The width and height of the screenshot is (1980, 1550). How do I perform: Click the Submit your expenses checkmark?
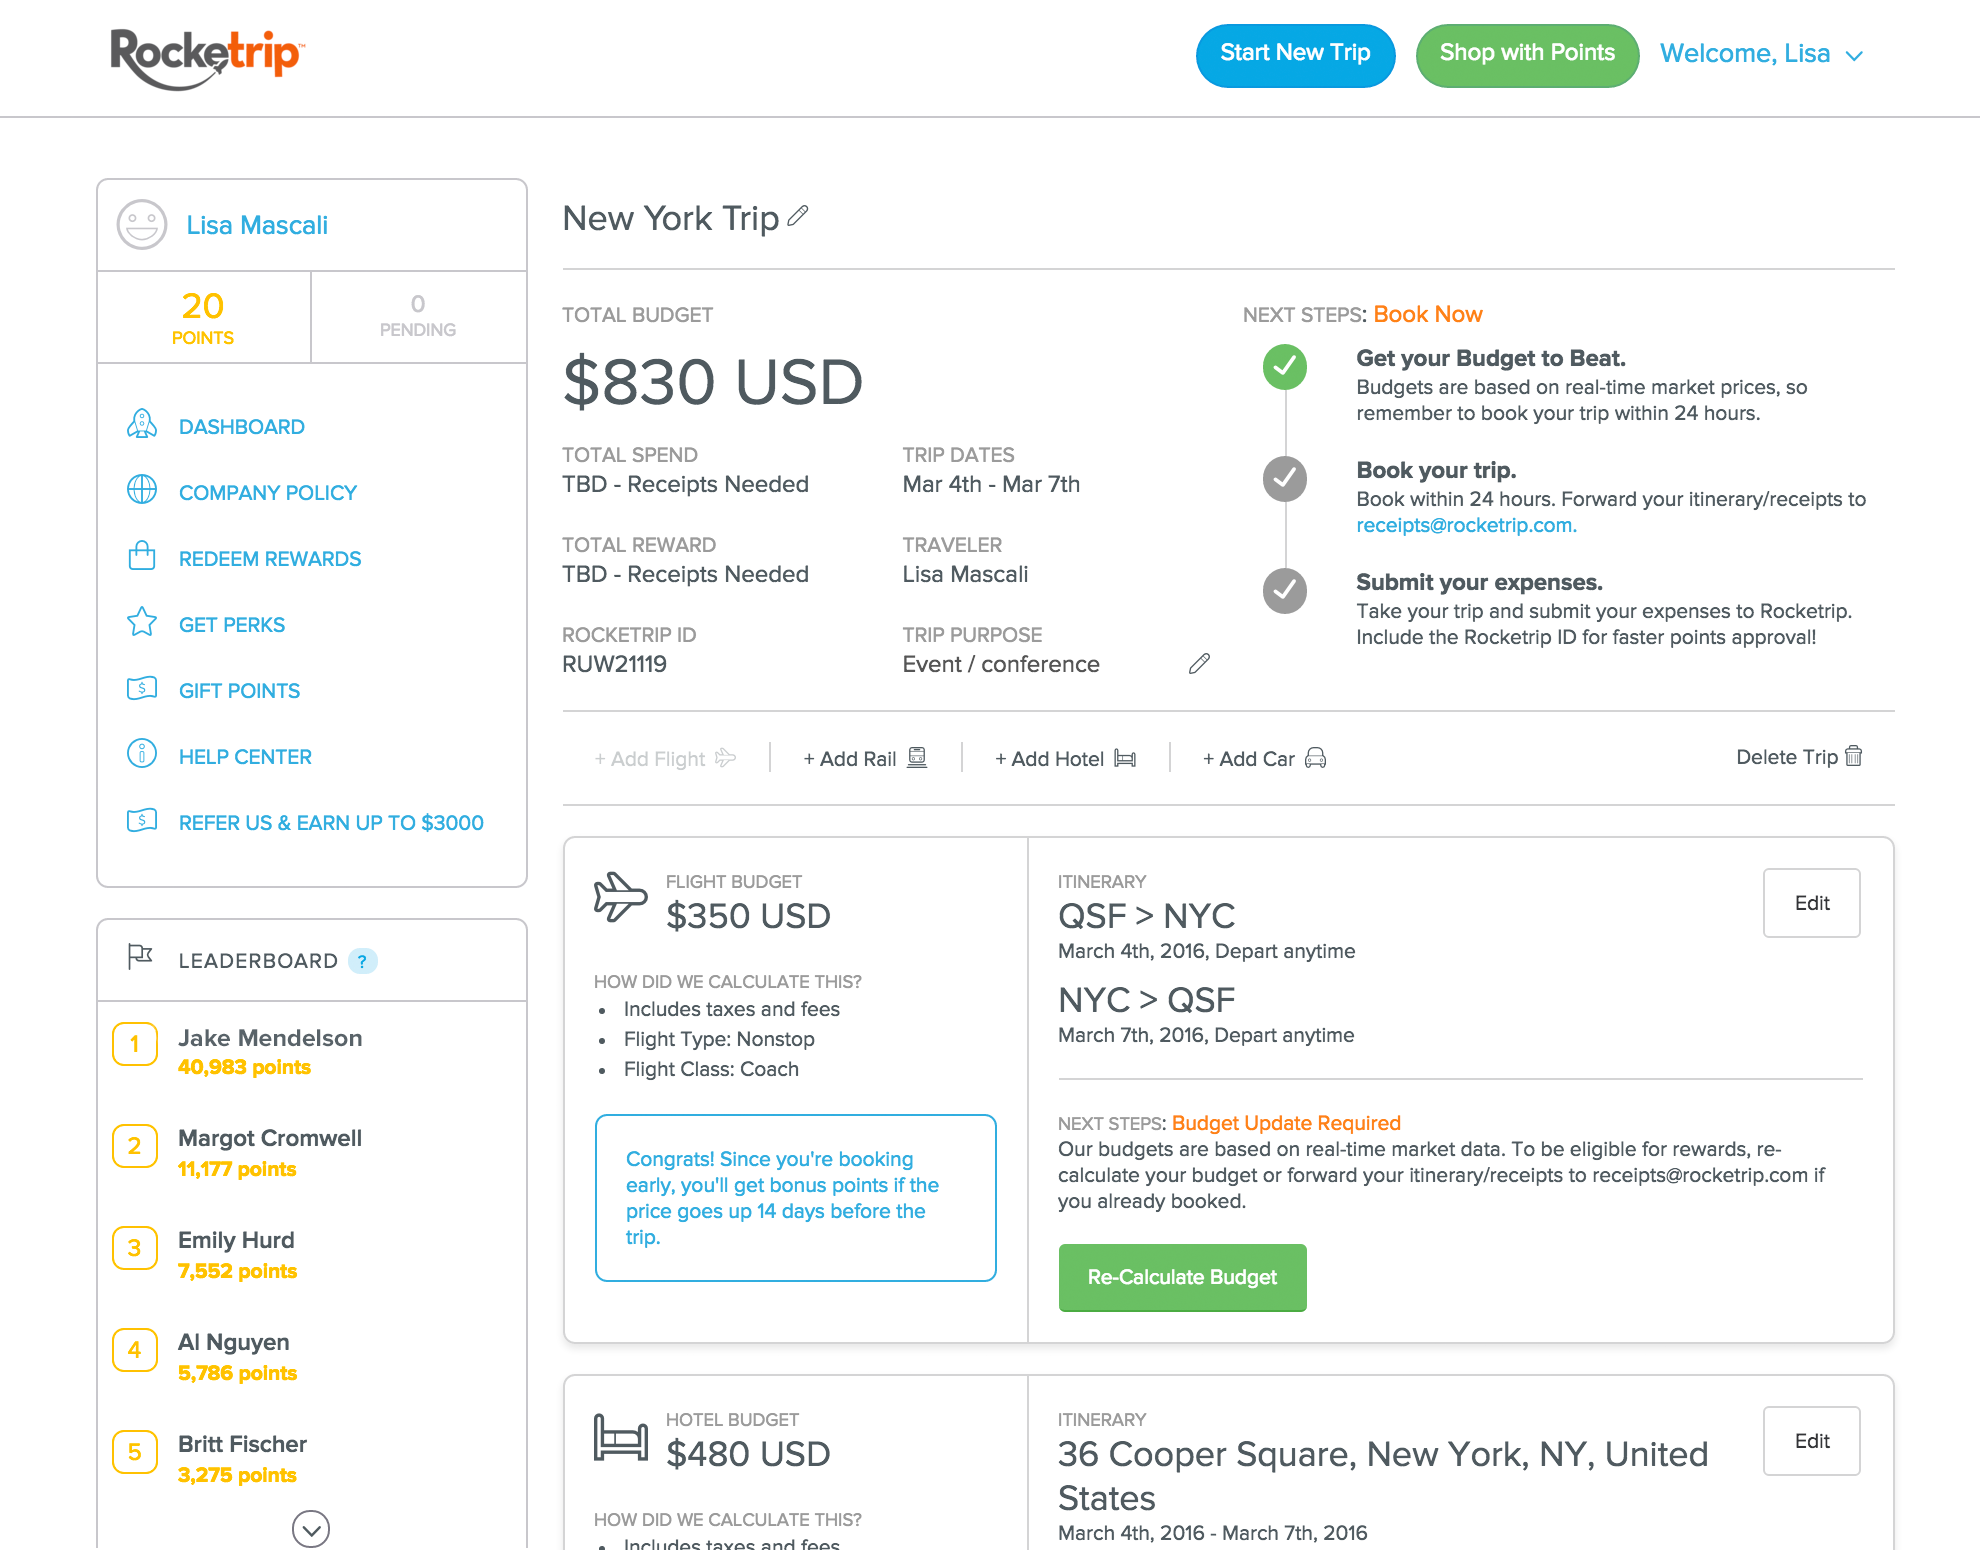pos(1285,591)
